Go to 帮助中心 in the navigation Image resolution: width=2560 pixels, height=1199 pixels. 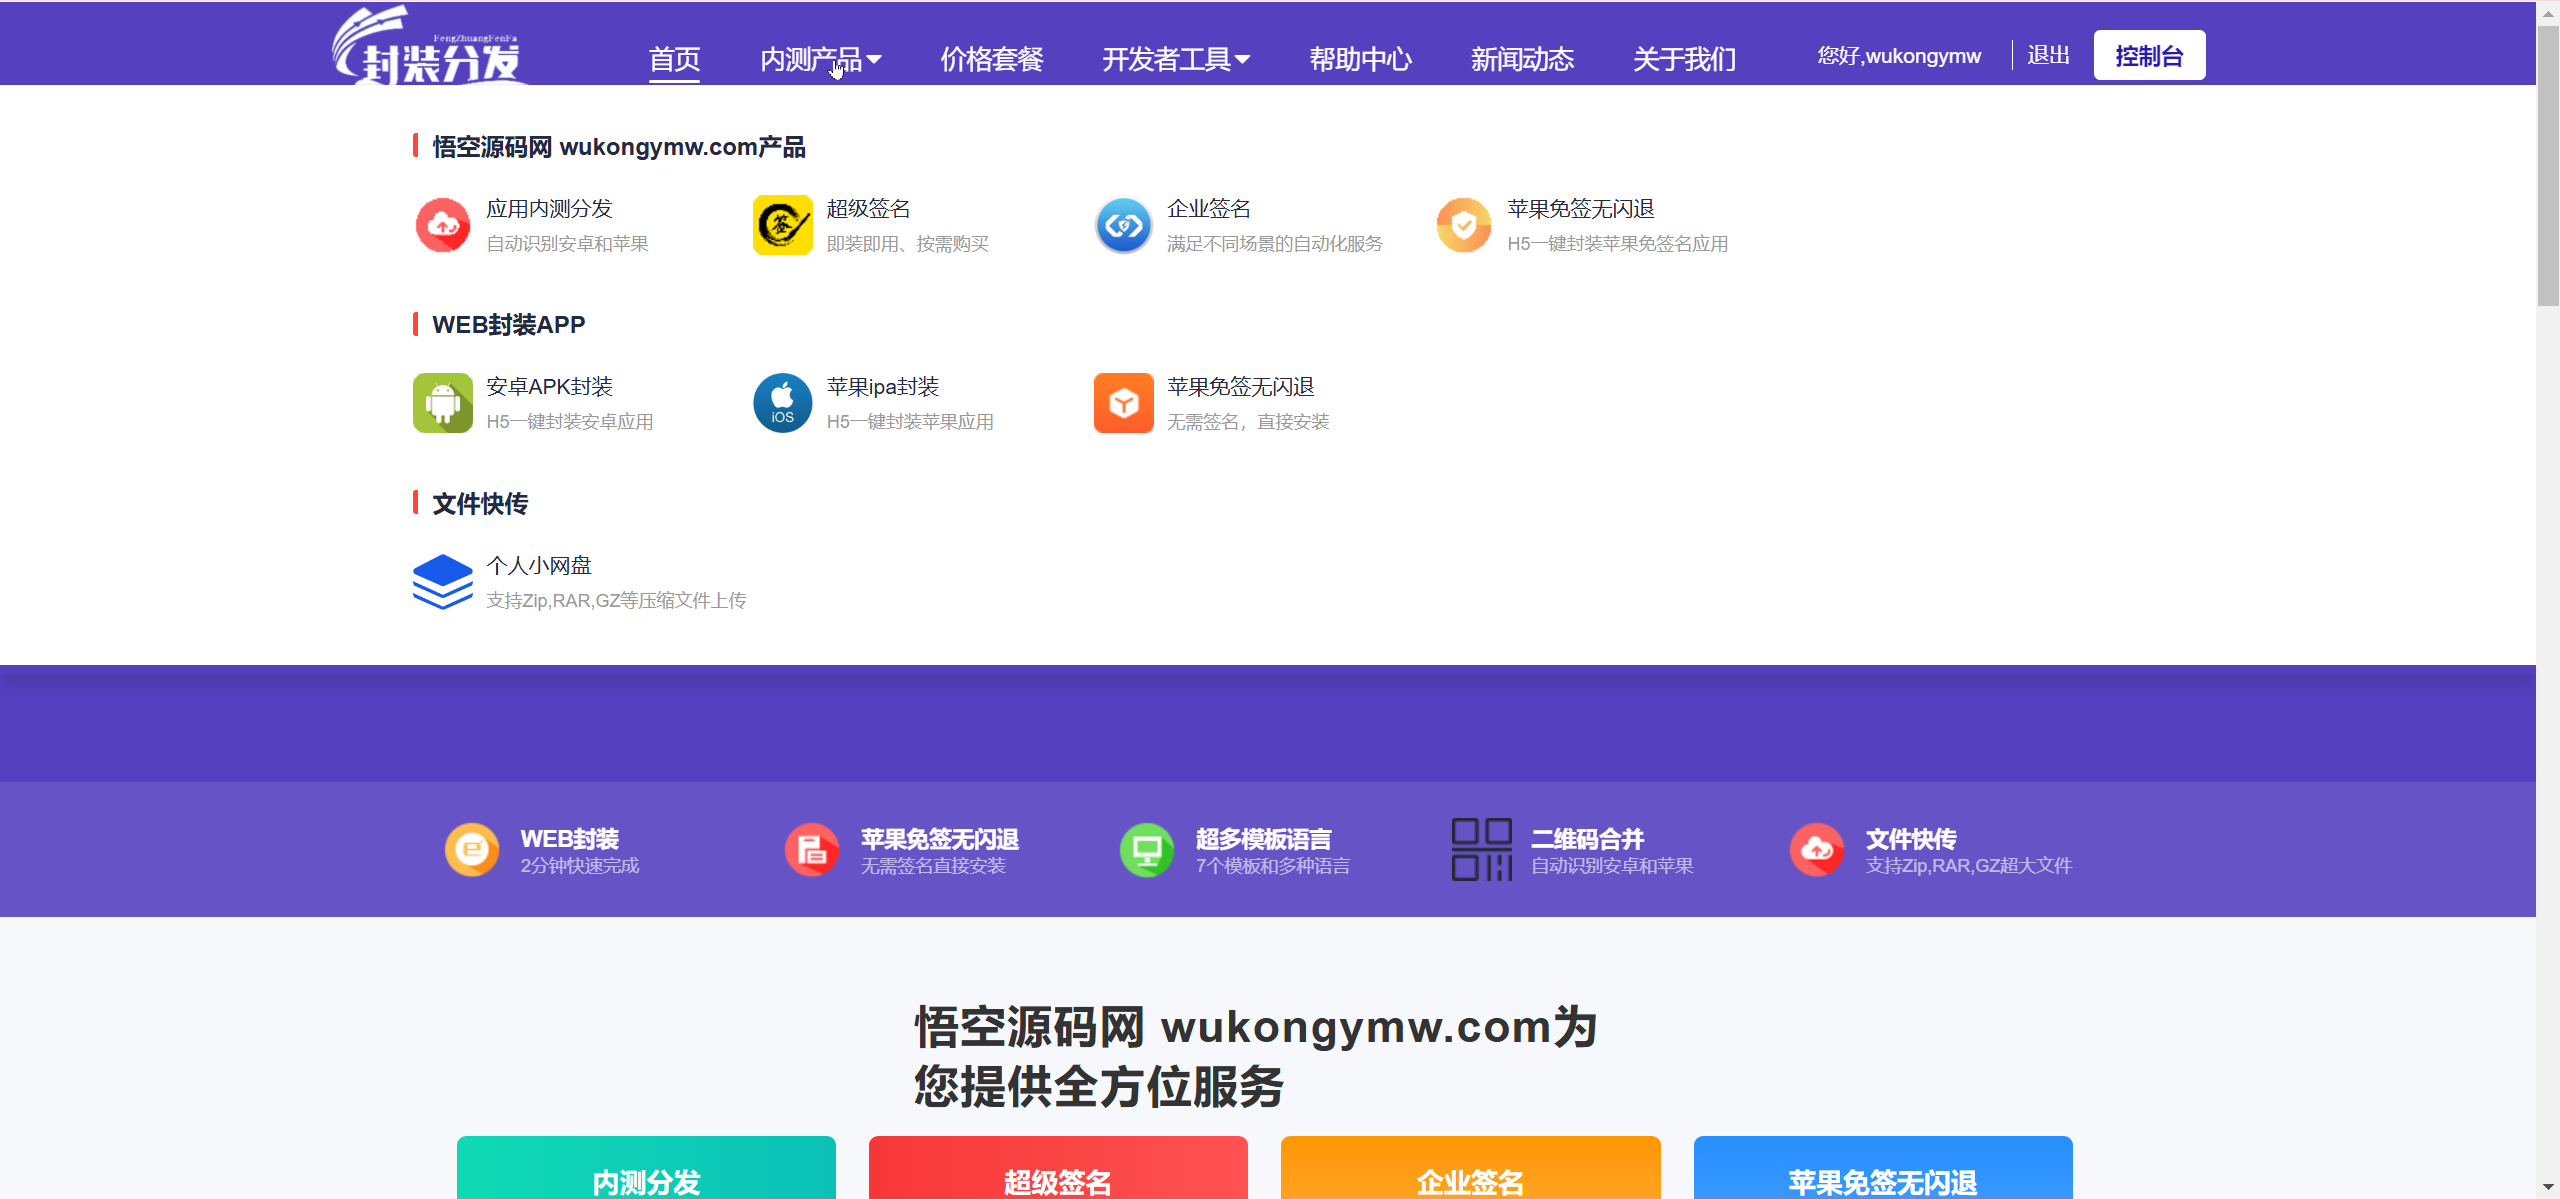1361,60
